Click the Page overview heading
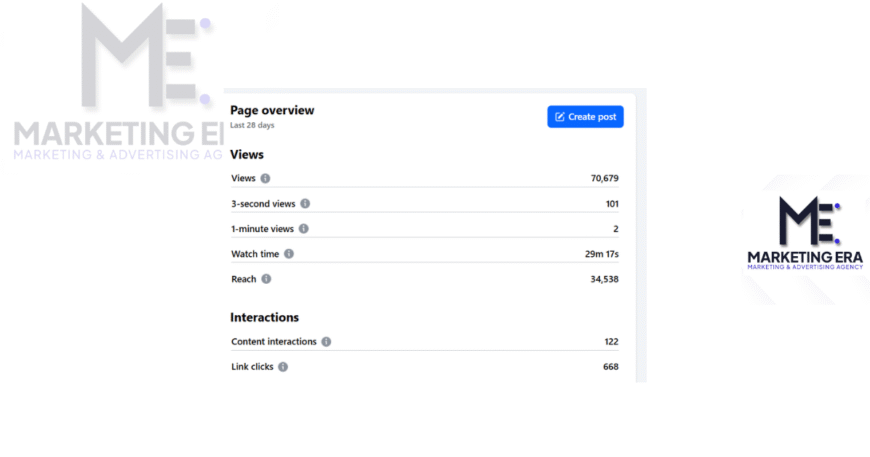Image resolution: width=870 pixels, height=457 pixels. tap(272, 110)
